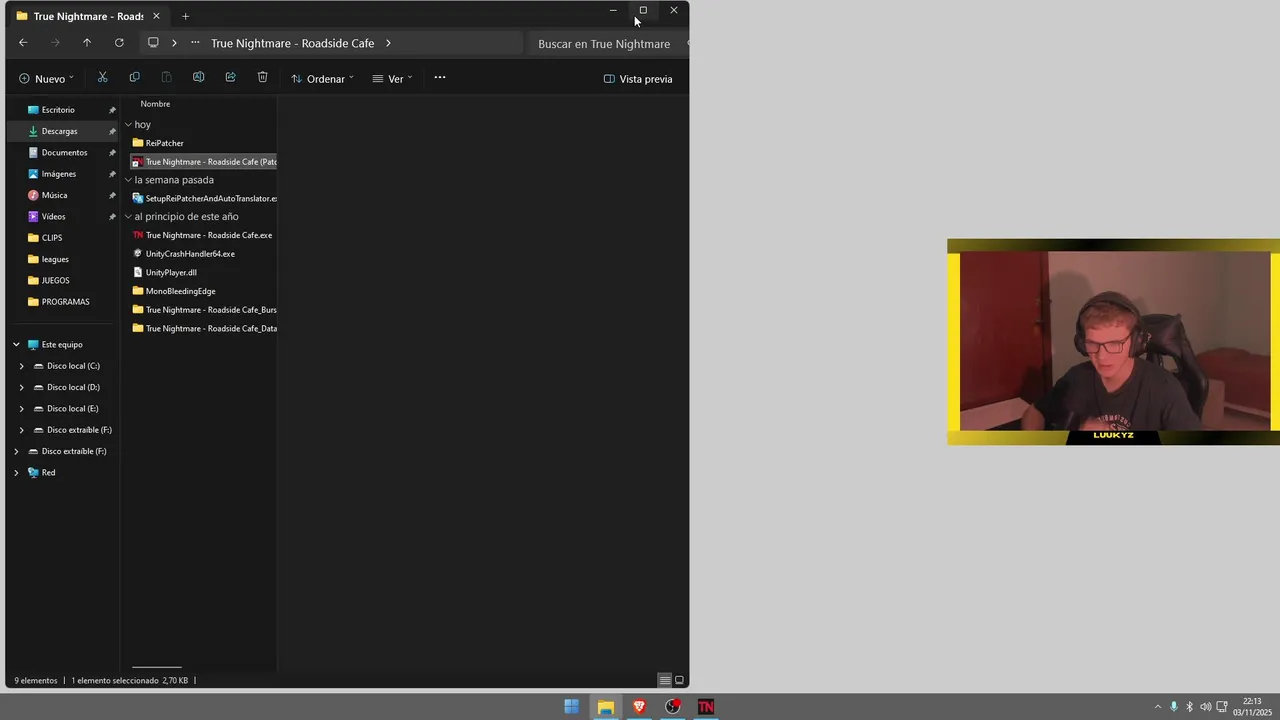
Task: Select SetupReiPatcherAndAutoTranslator.exe file
Action: pos(203,199)
